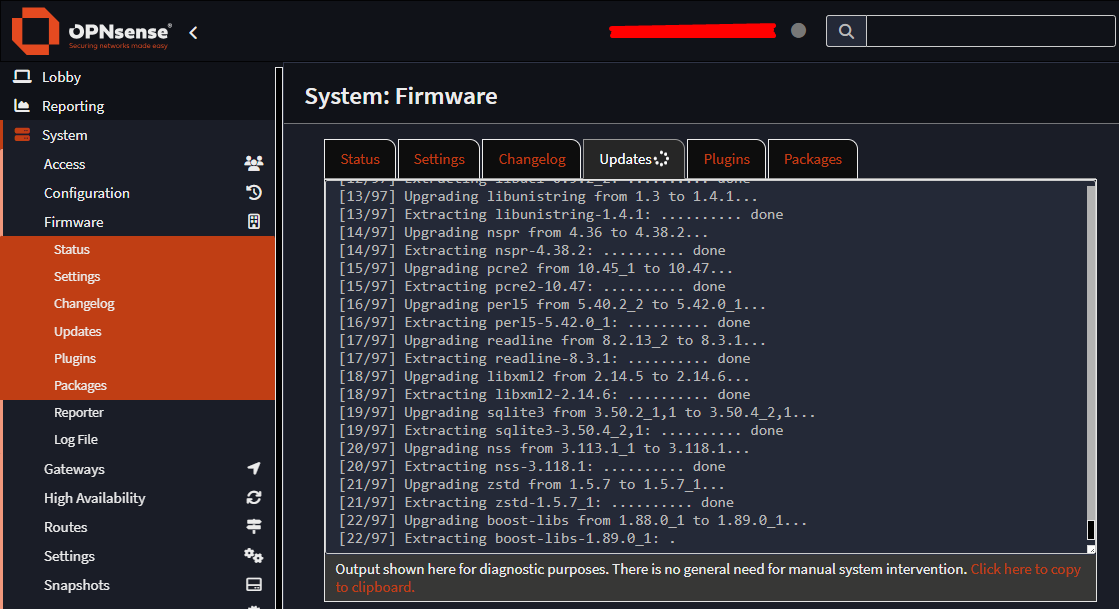Focus the top search input field
The width and height of the screenshot is (1119, 609).
click(991, 31)
